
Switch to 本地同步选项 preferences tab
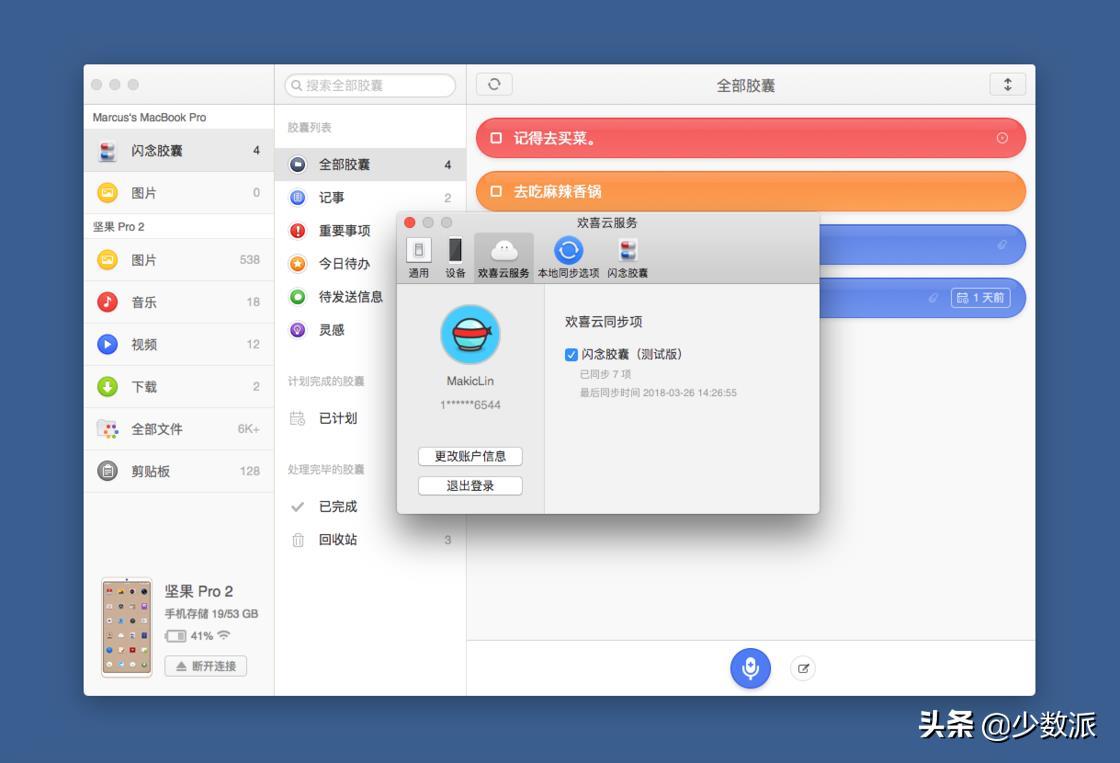pyautogui.click(x=568, y=257)
